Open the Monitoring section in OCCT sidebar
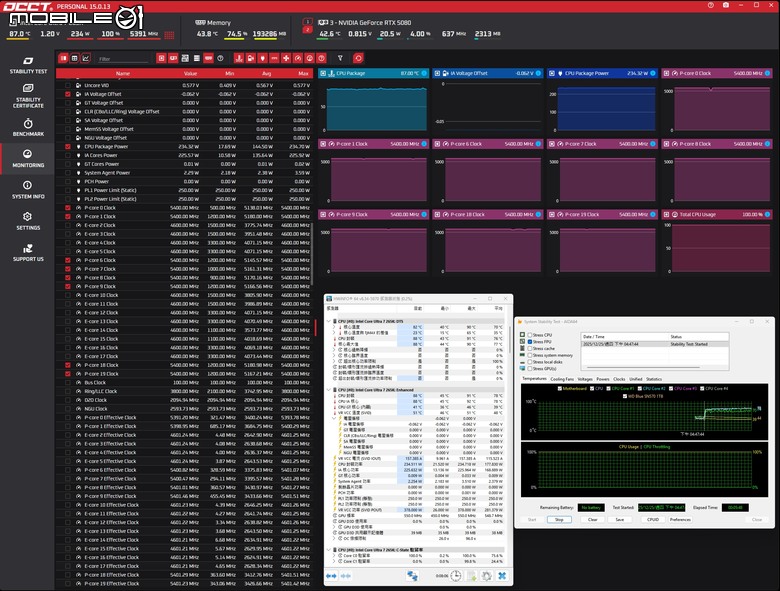Image resolution: width=780 pixels, height=591 pixels. [x=28, y=158]
